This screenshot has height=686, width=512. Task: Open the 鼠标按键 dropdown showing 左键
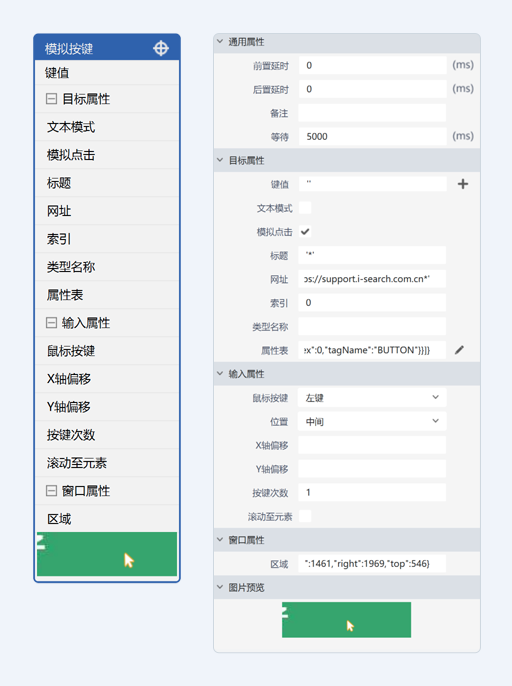click(372, 398)
